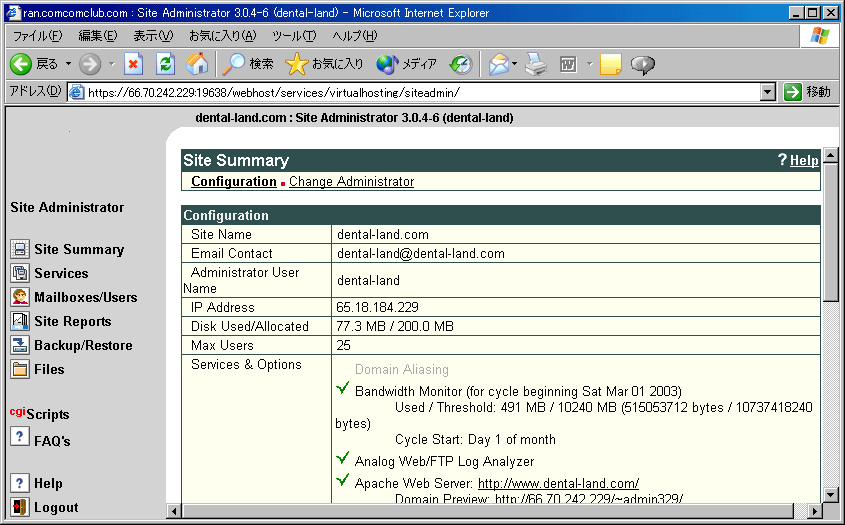
Task: Open the http://www.dental-land.com/ link
Action: pos(558,483)
